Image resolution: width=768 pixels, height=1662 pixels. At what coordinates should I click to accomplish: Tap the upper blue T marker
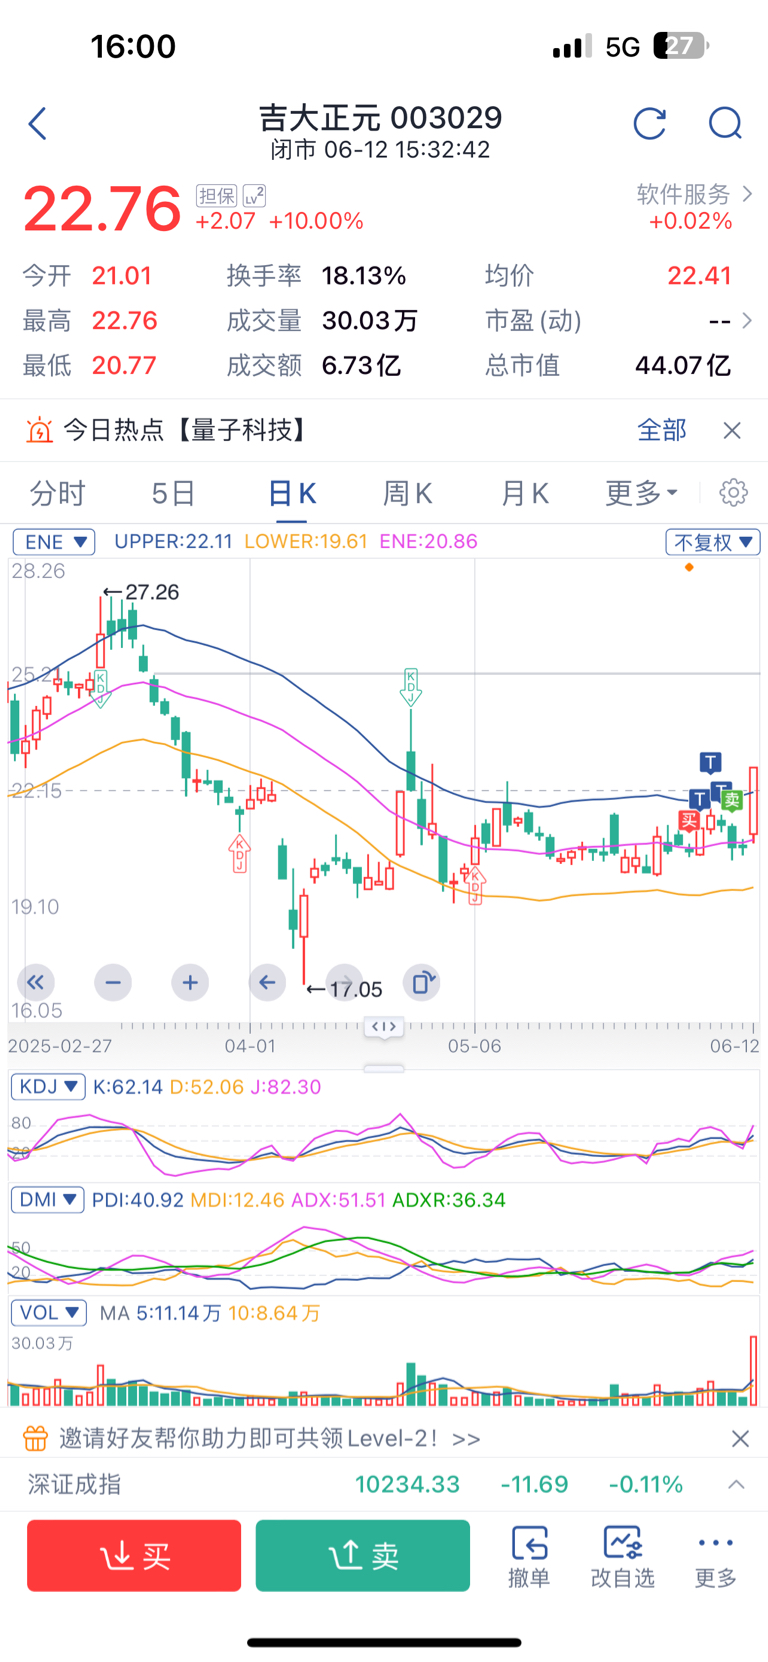pos(711,763)
